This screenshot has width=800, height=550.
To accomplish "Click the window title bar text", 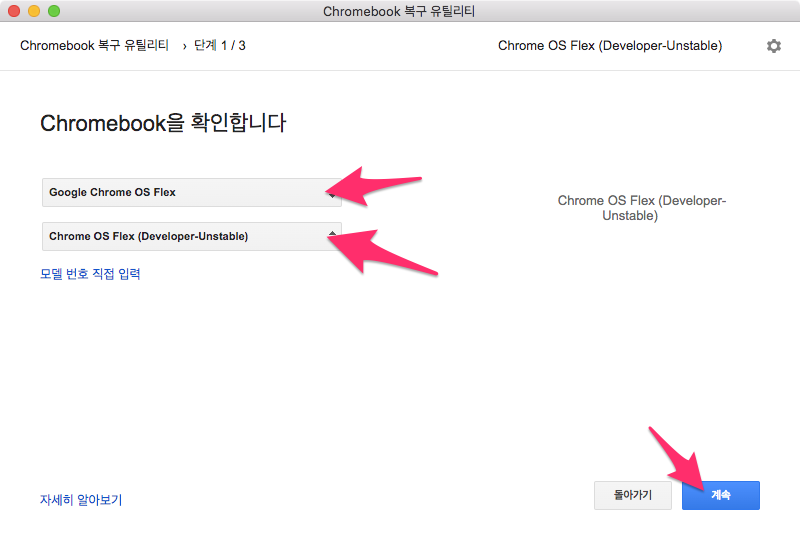I will (399, 11).
